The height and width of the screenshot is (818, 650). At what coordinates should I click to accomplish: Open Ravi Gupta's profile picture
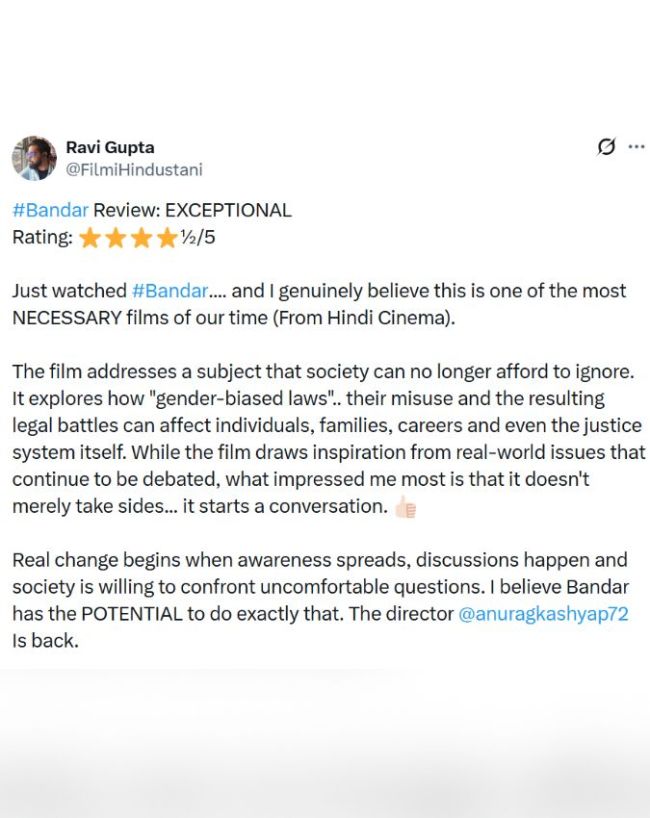[x=34, y=158]
